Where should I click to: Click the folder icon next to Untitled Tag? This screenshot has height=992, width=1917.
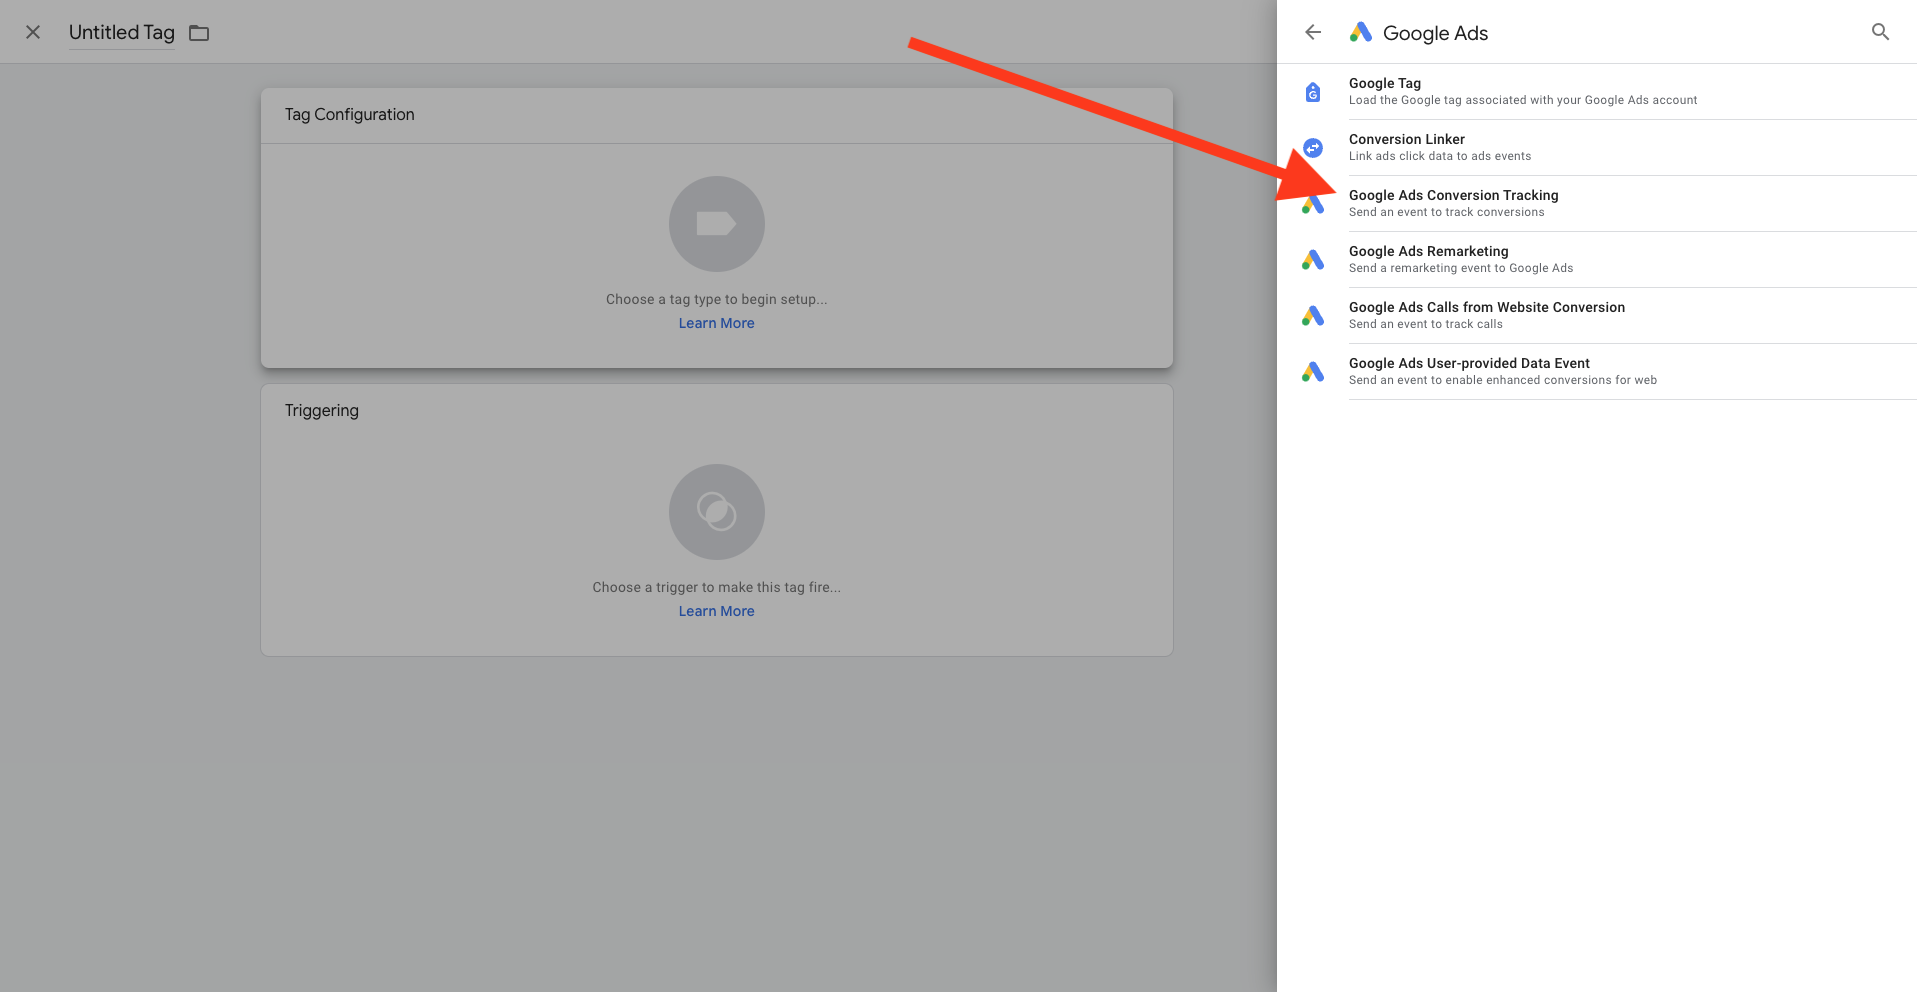(199, 33)
